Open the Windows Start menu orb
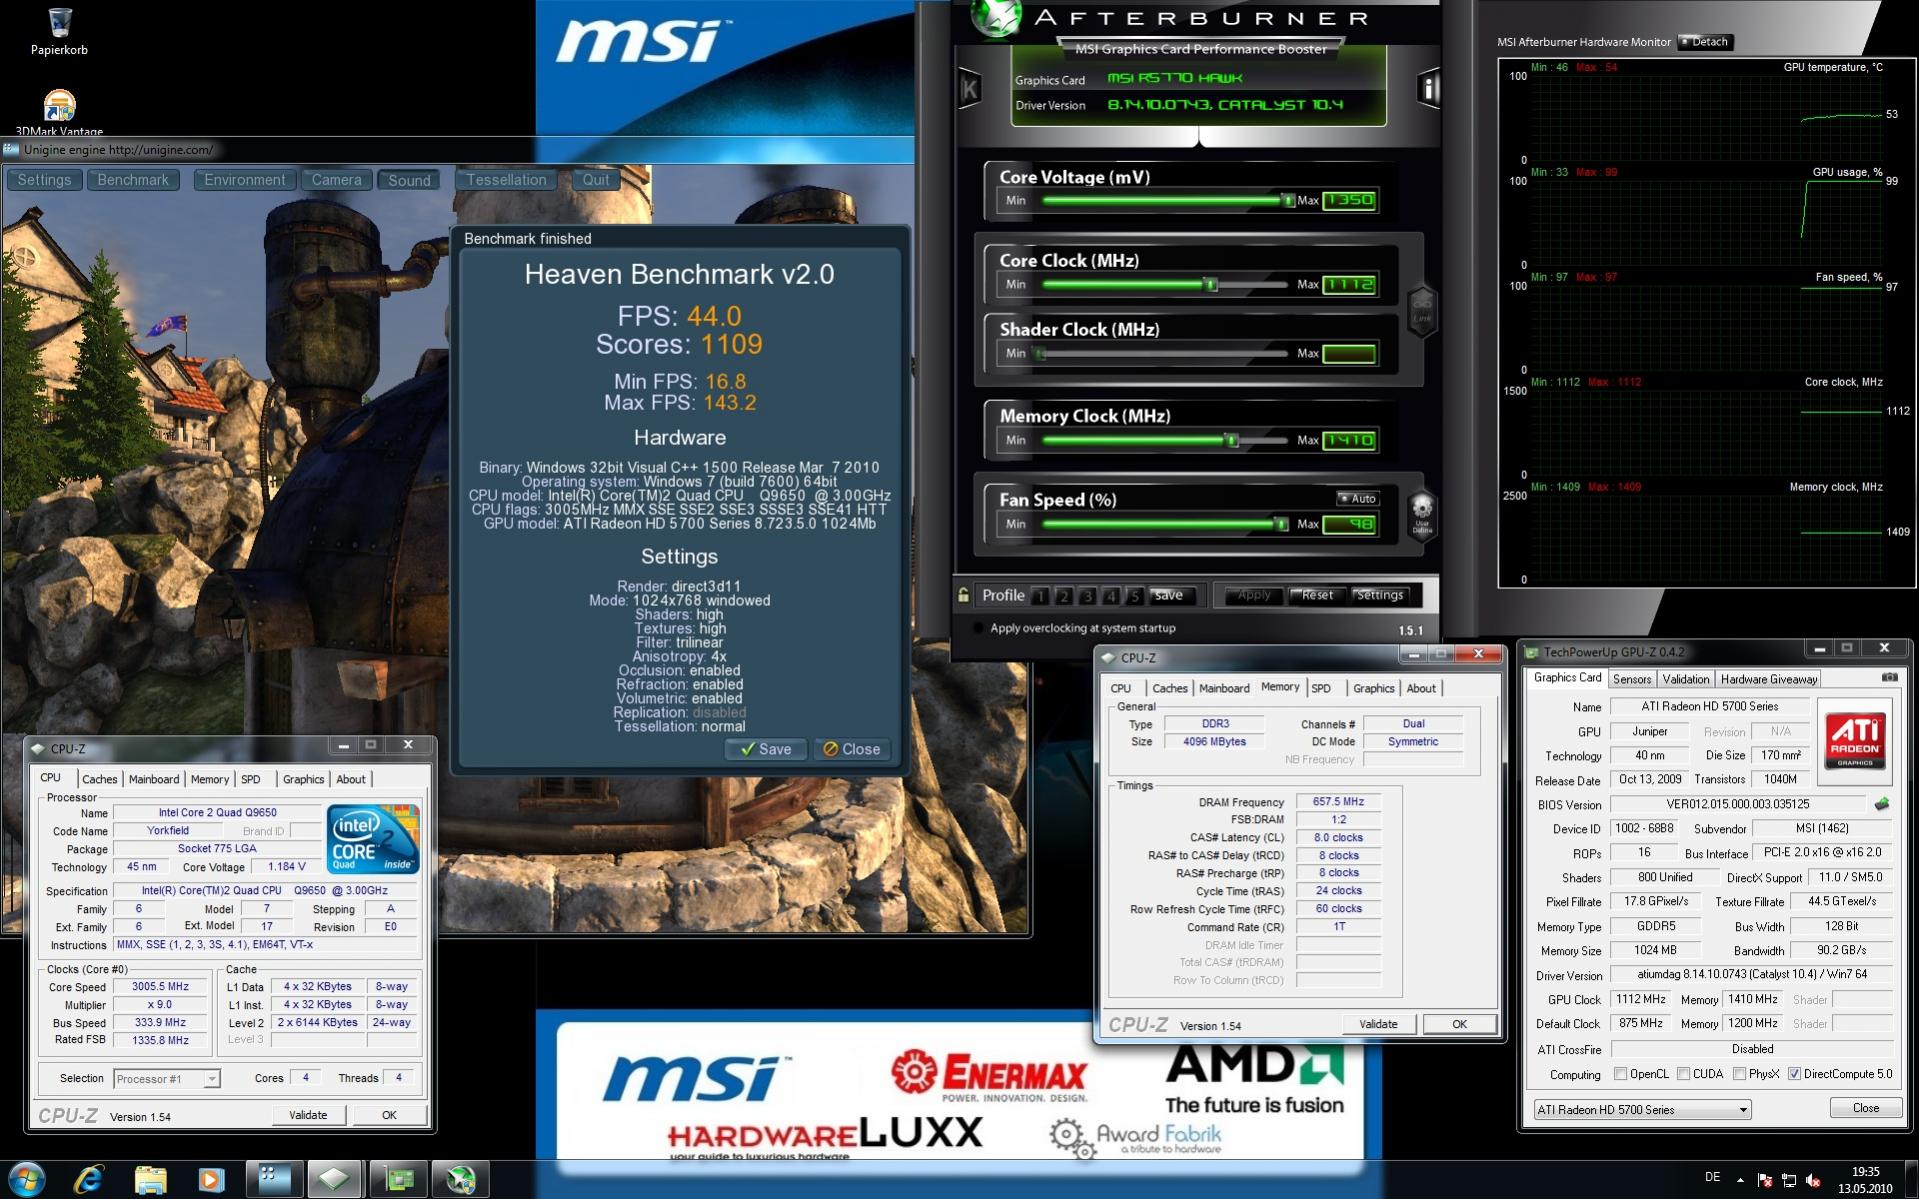 27,1179
